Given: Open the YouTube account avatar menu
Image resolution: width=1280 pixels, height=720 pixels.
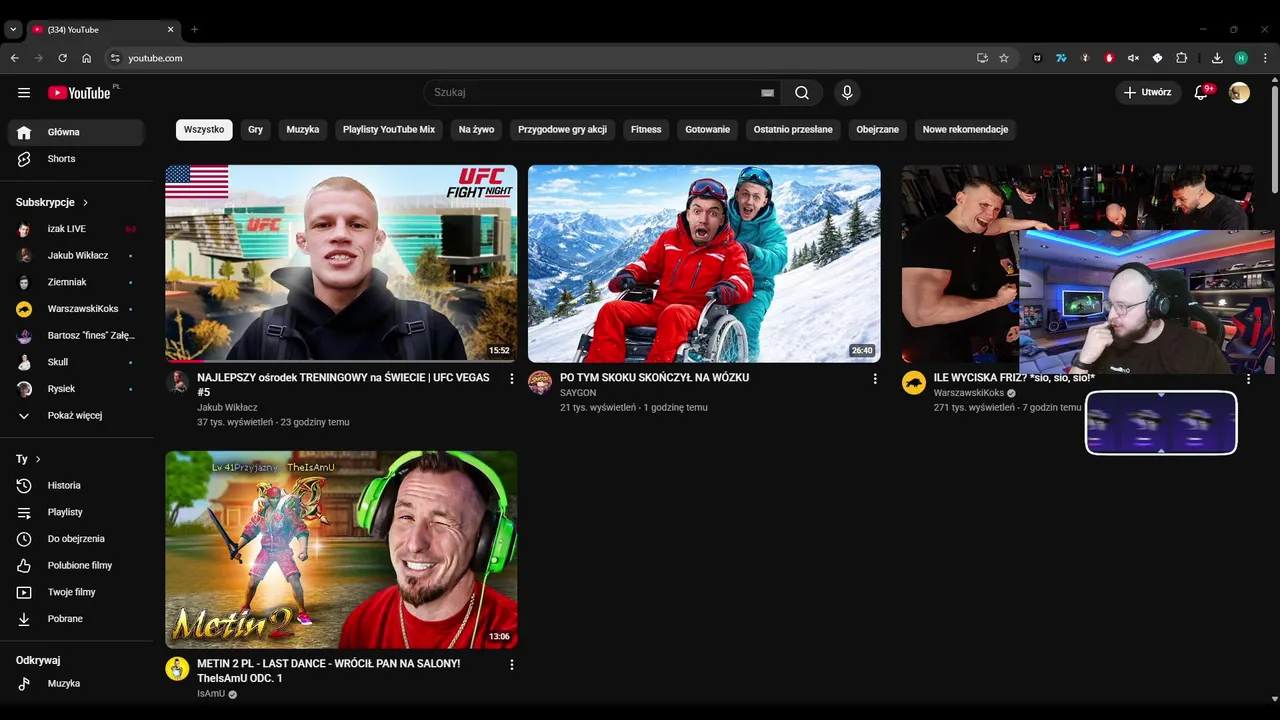Looking at the screenshot, I should pyautogui.click(x=1239, y=93).
